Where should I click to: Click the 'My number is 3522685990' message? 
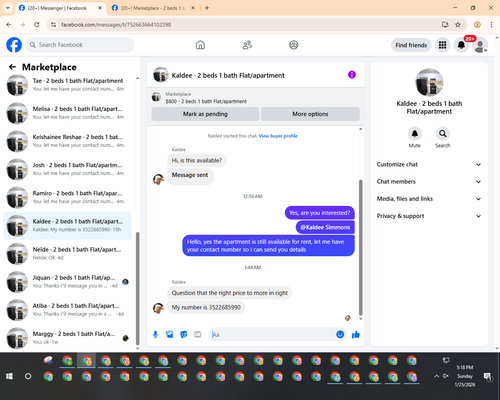coord(206,307)
